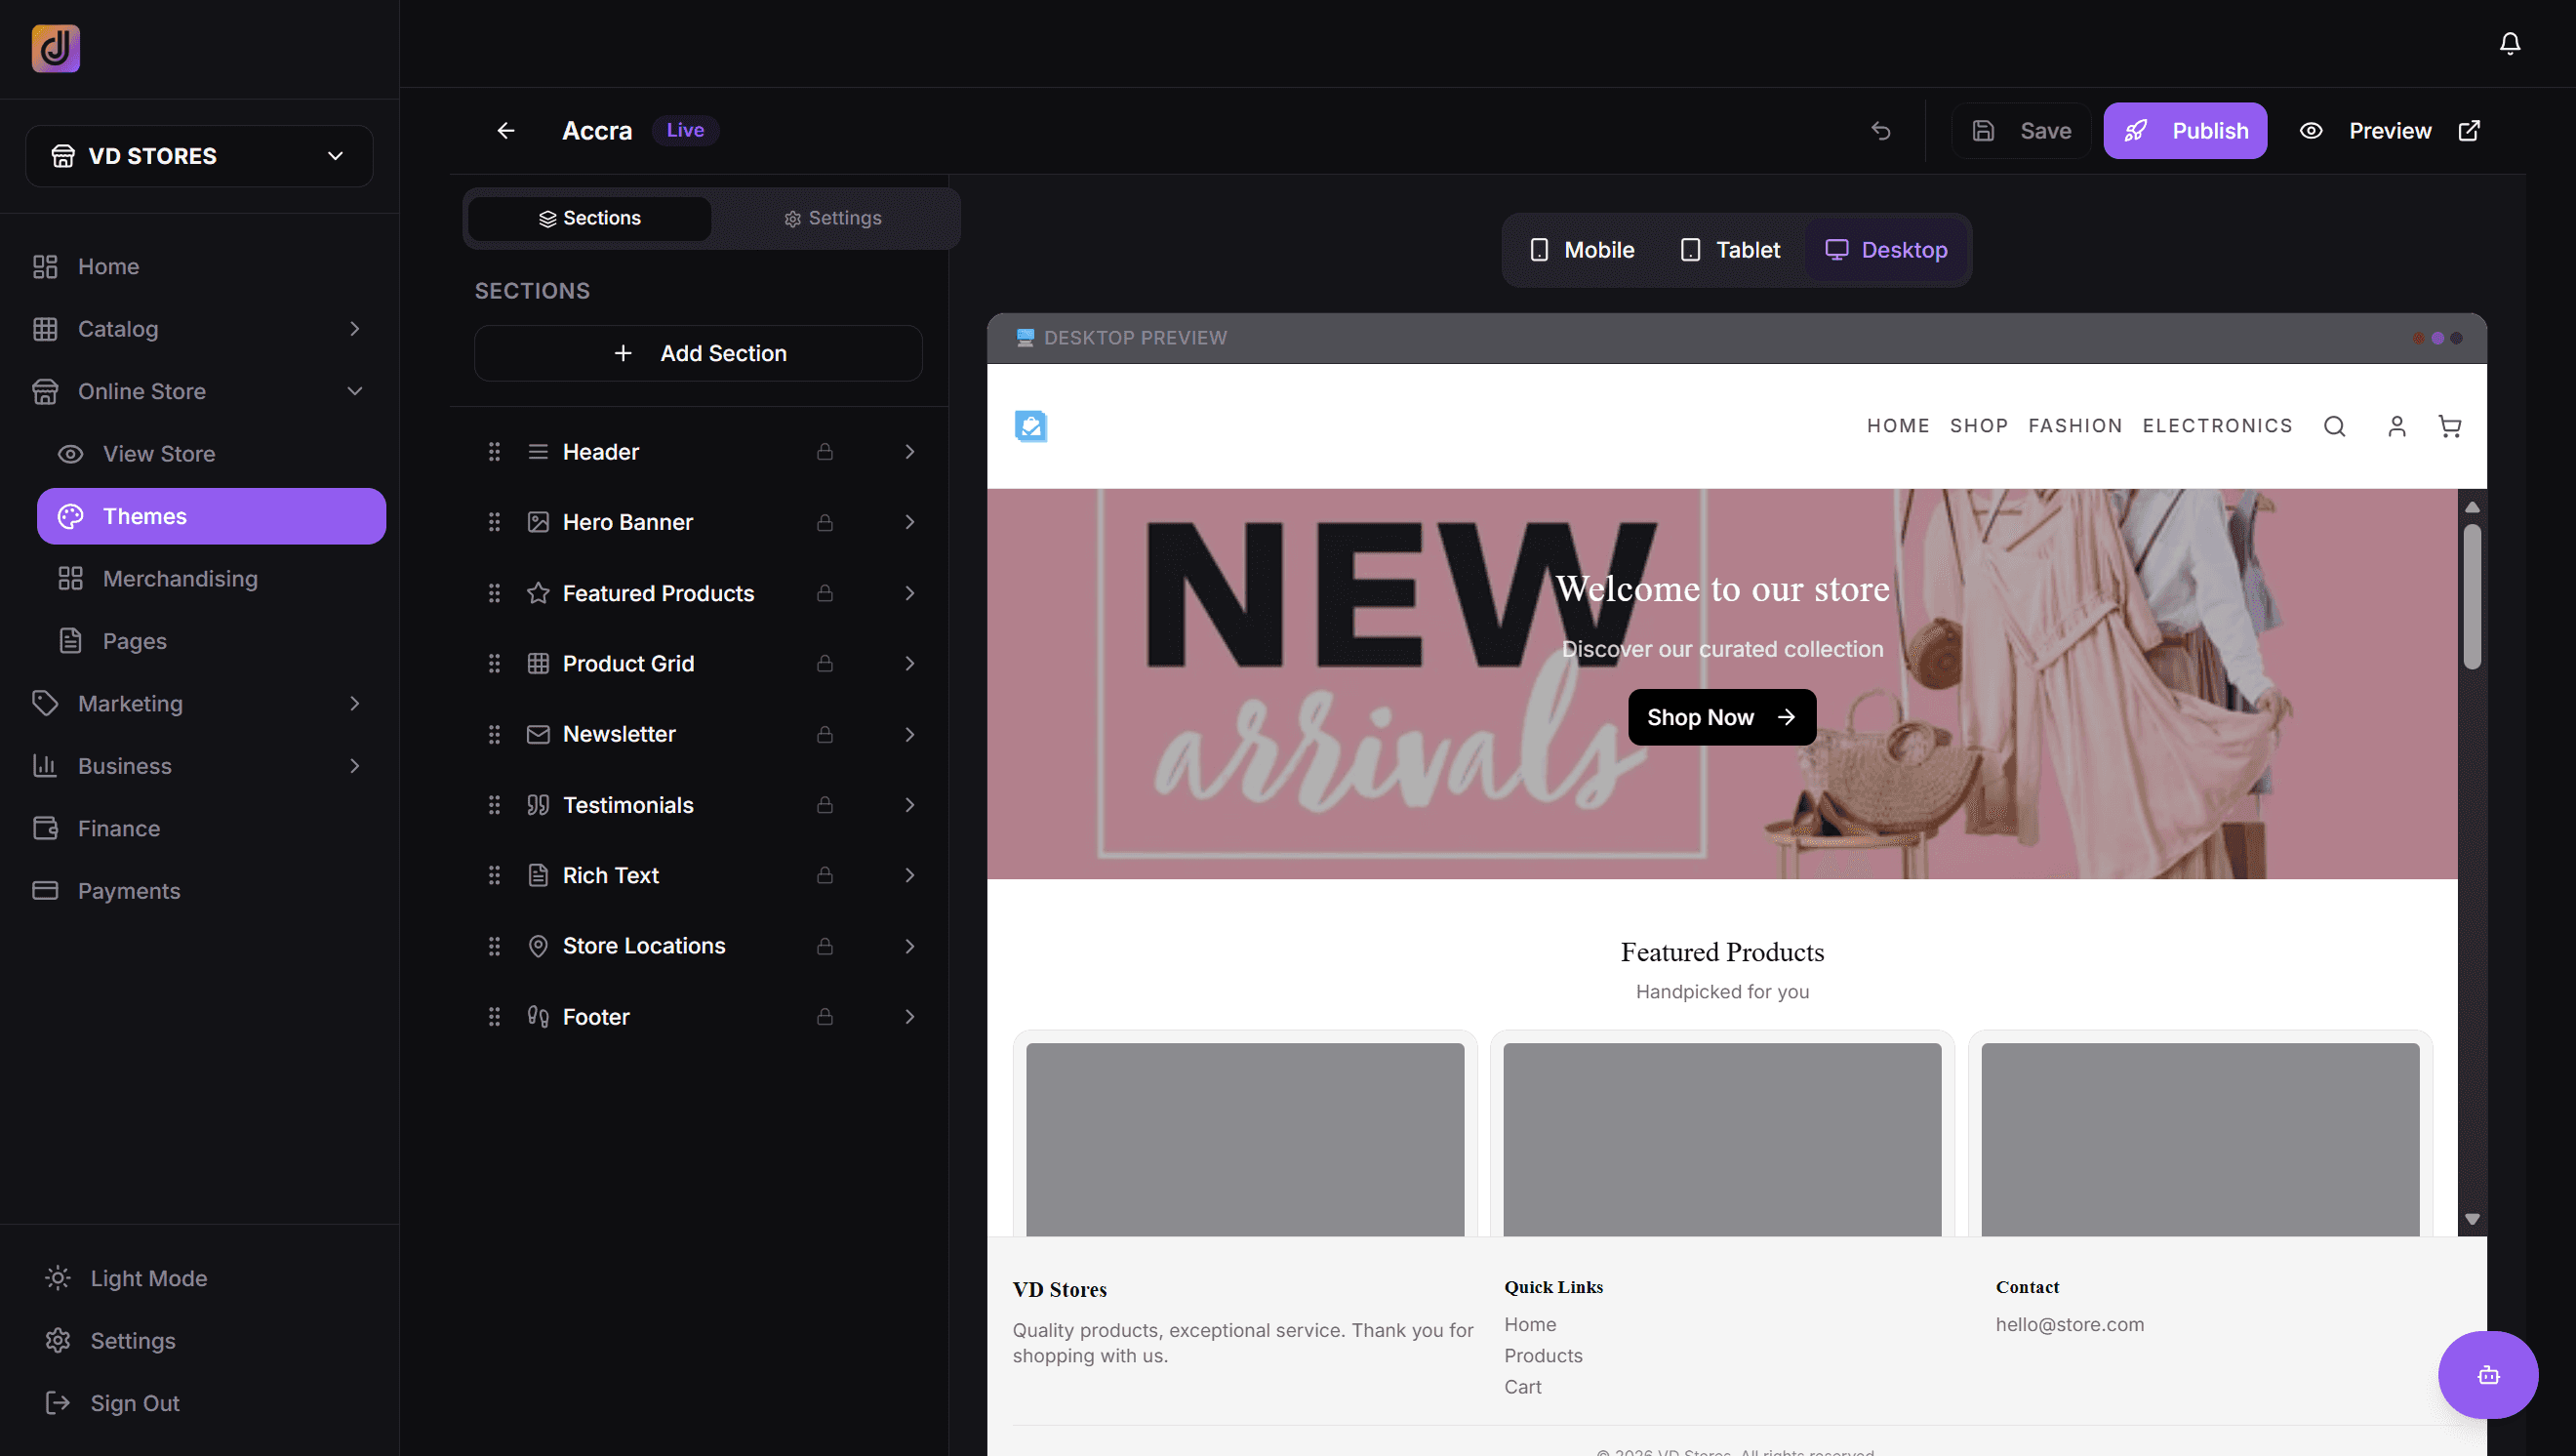Click the cart icon in store preview
The width and height of the screenshot is (2576, 1456).
pyautogui.click(x=2449, y=427)
